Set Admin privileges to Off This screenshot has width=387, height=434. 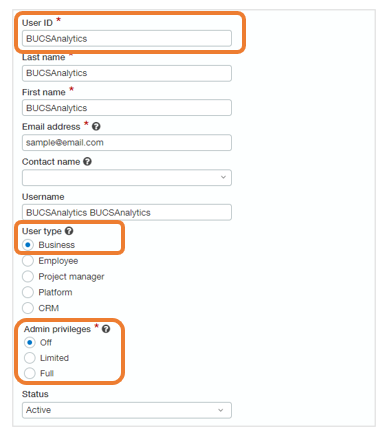[x=30, y=342]
